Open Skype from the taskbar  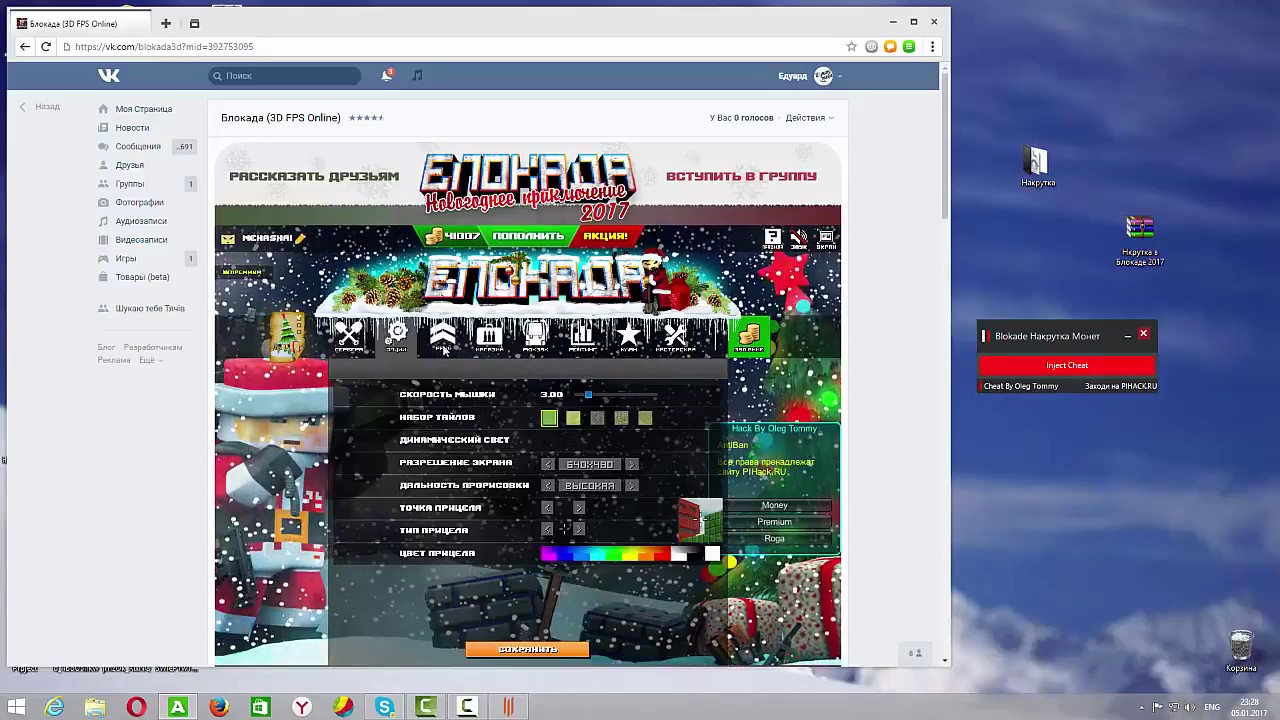click(384, 707)
